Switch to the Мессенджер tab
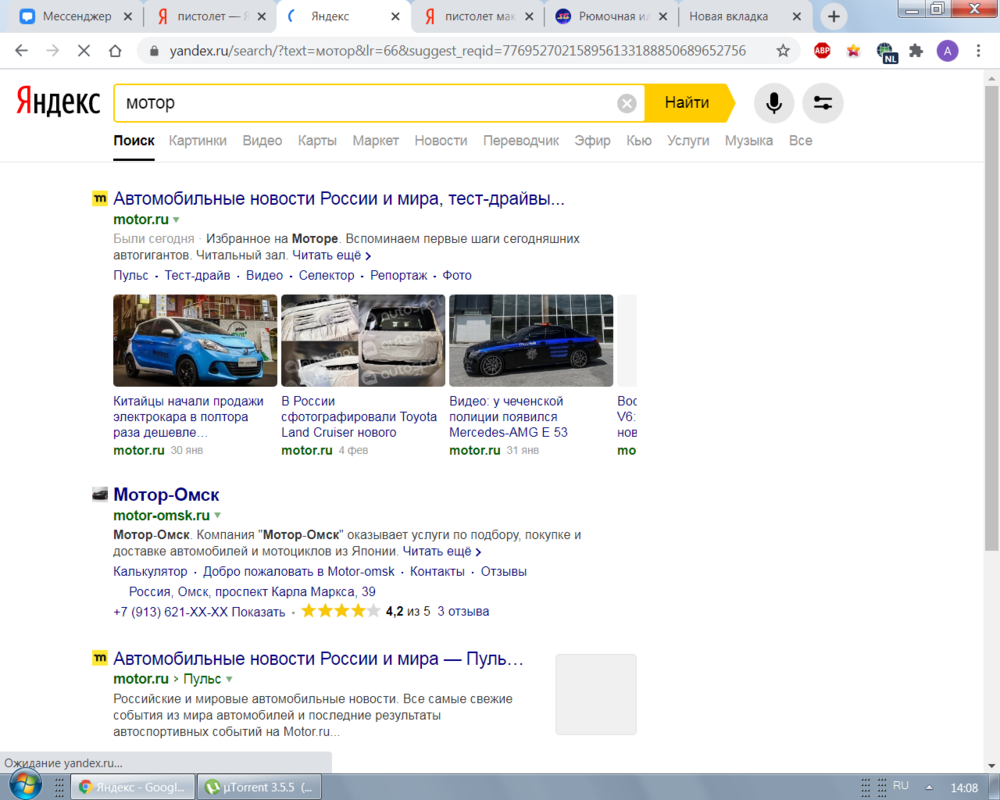 coord(77,17)
